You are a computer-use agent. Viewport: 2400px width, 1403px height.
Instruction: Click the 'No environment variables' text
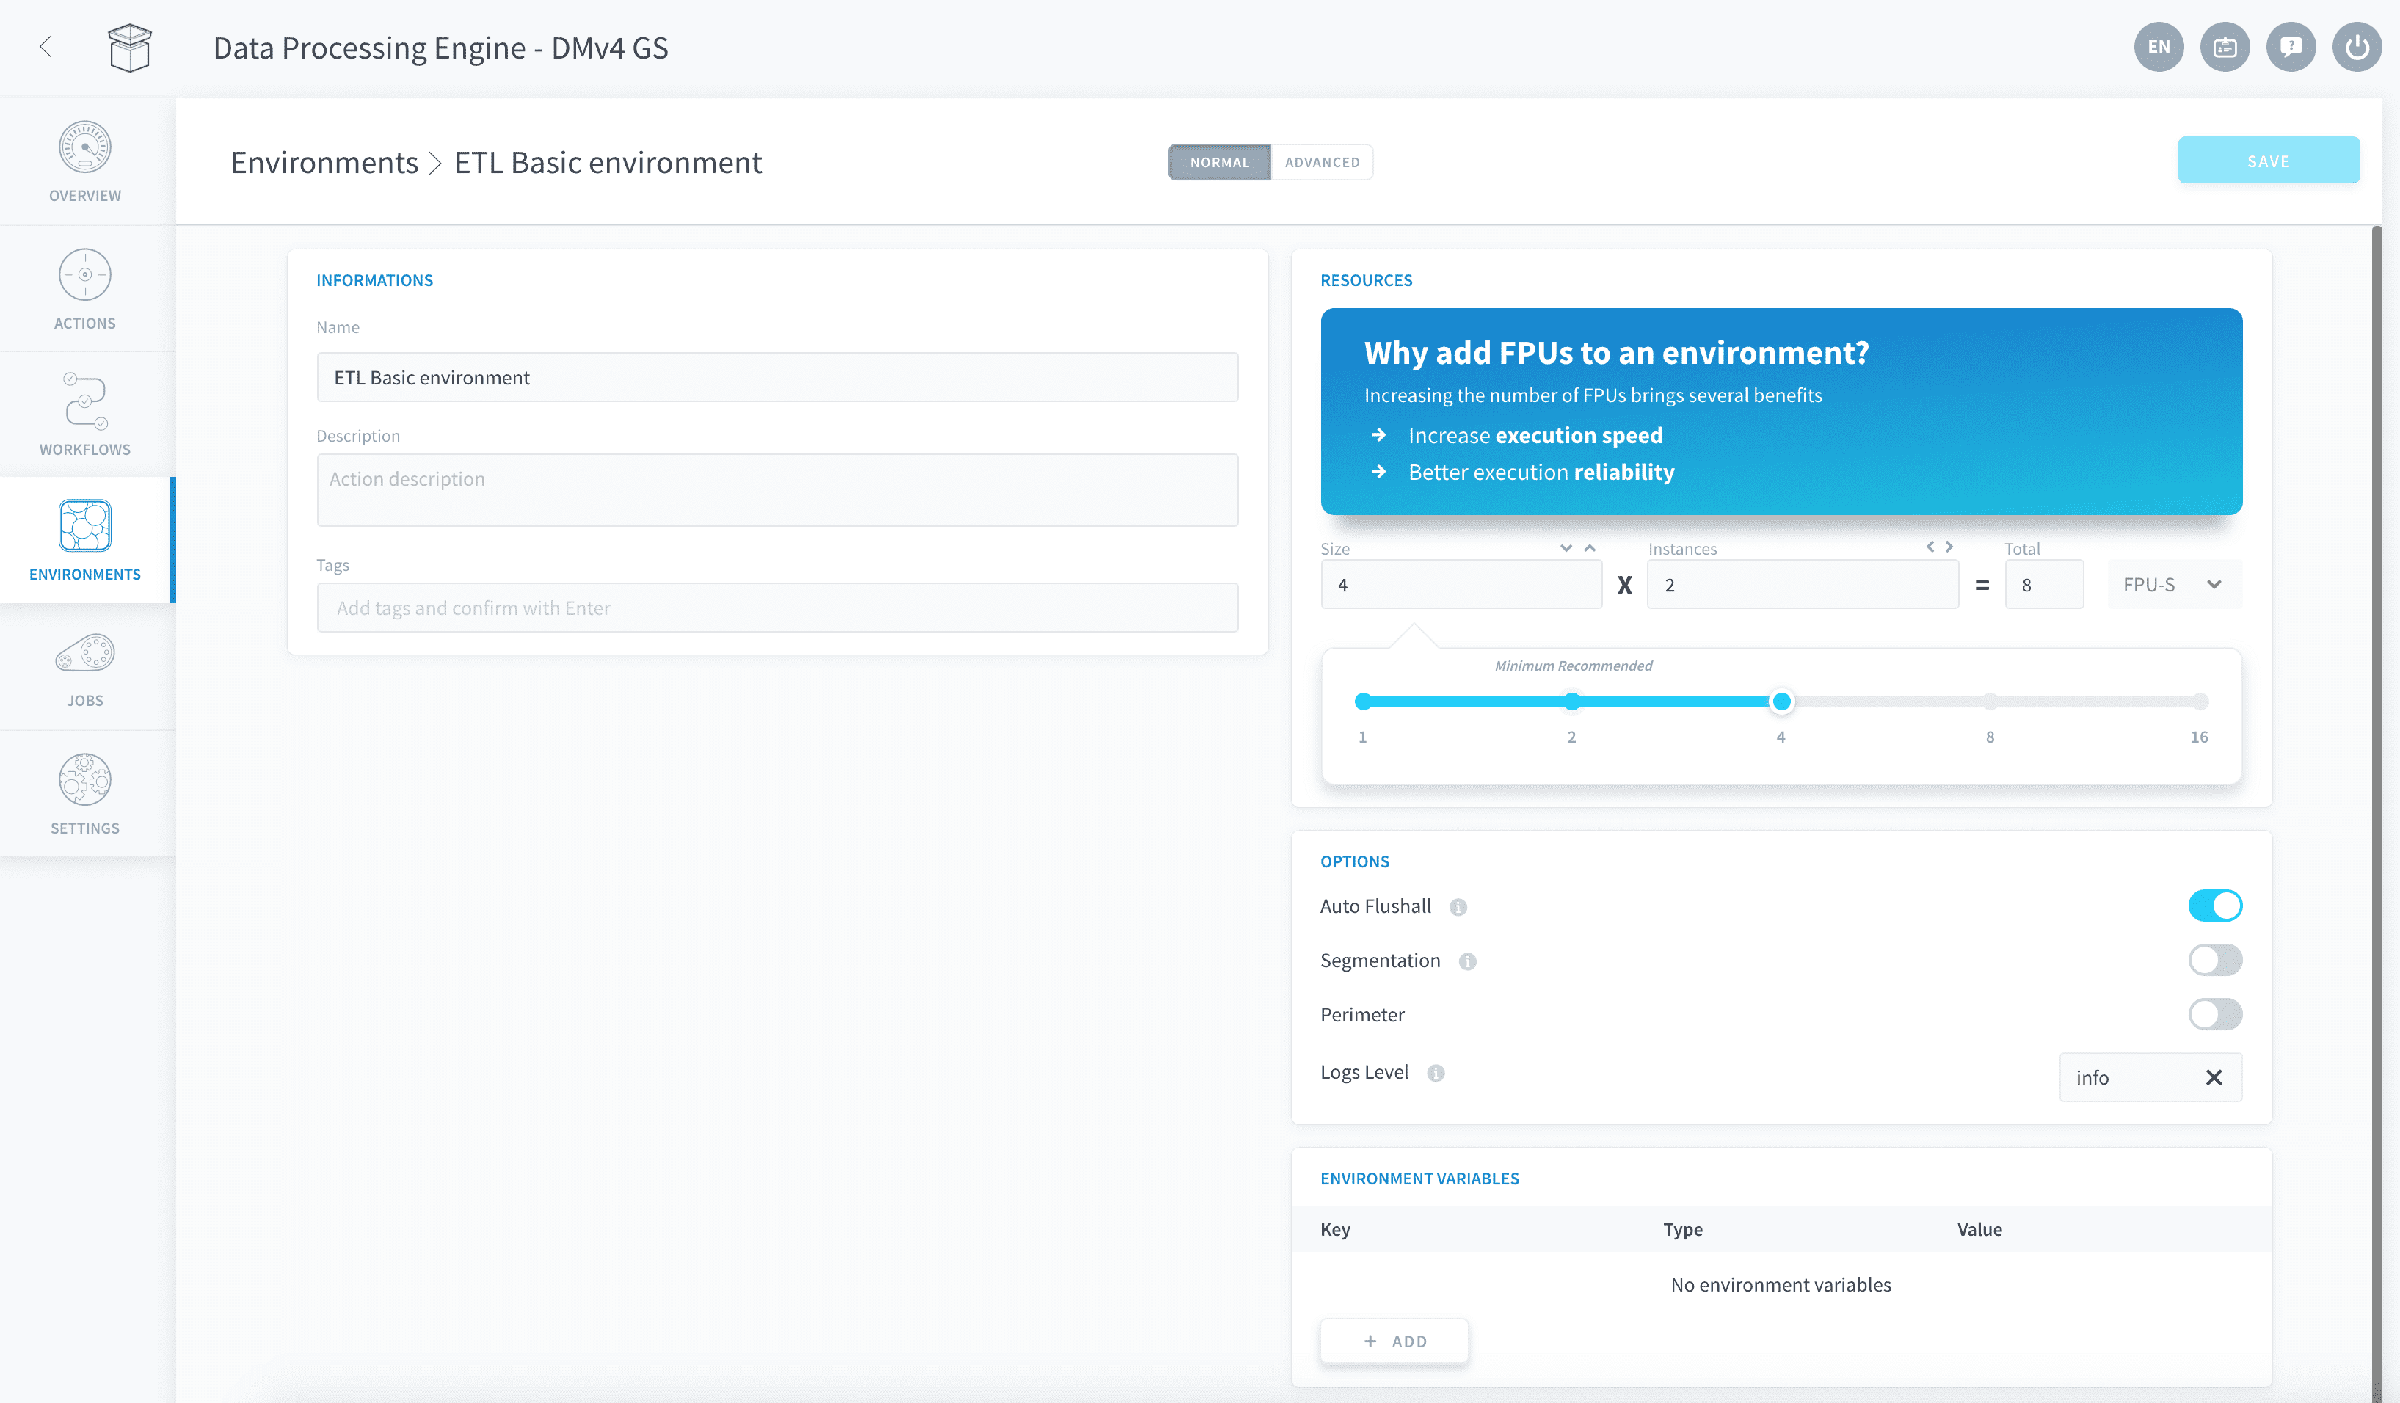[x=1781, y=1285]
